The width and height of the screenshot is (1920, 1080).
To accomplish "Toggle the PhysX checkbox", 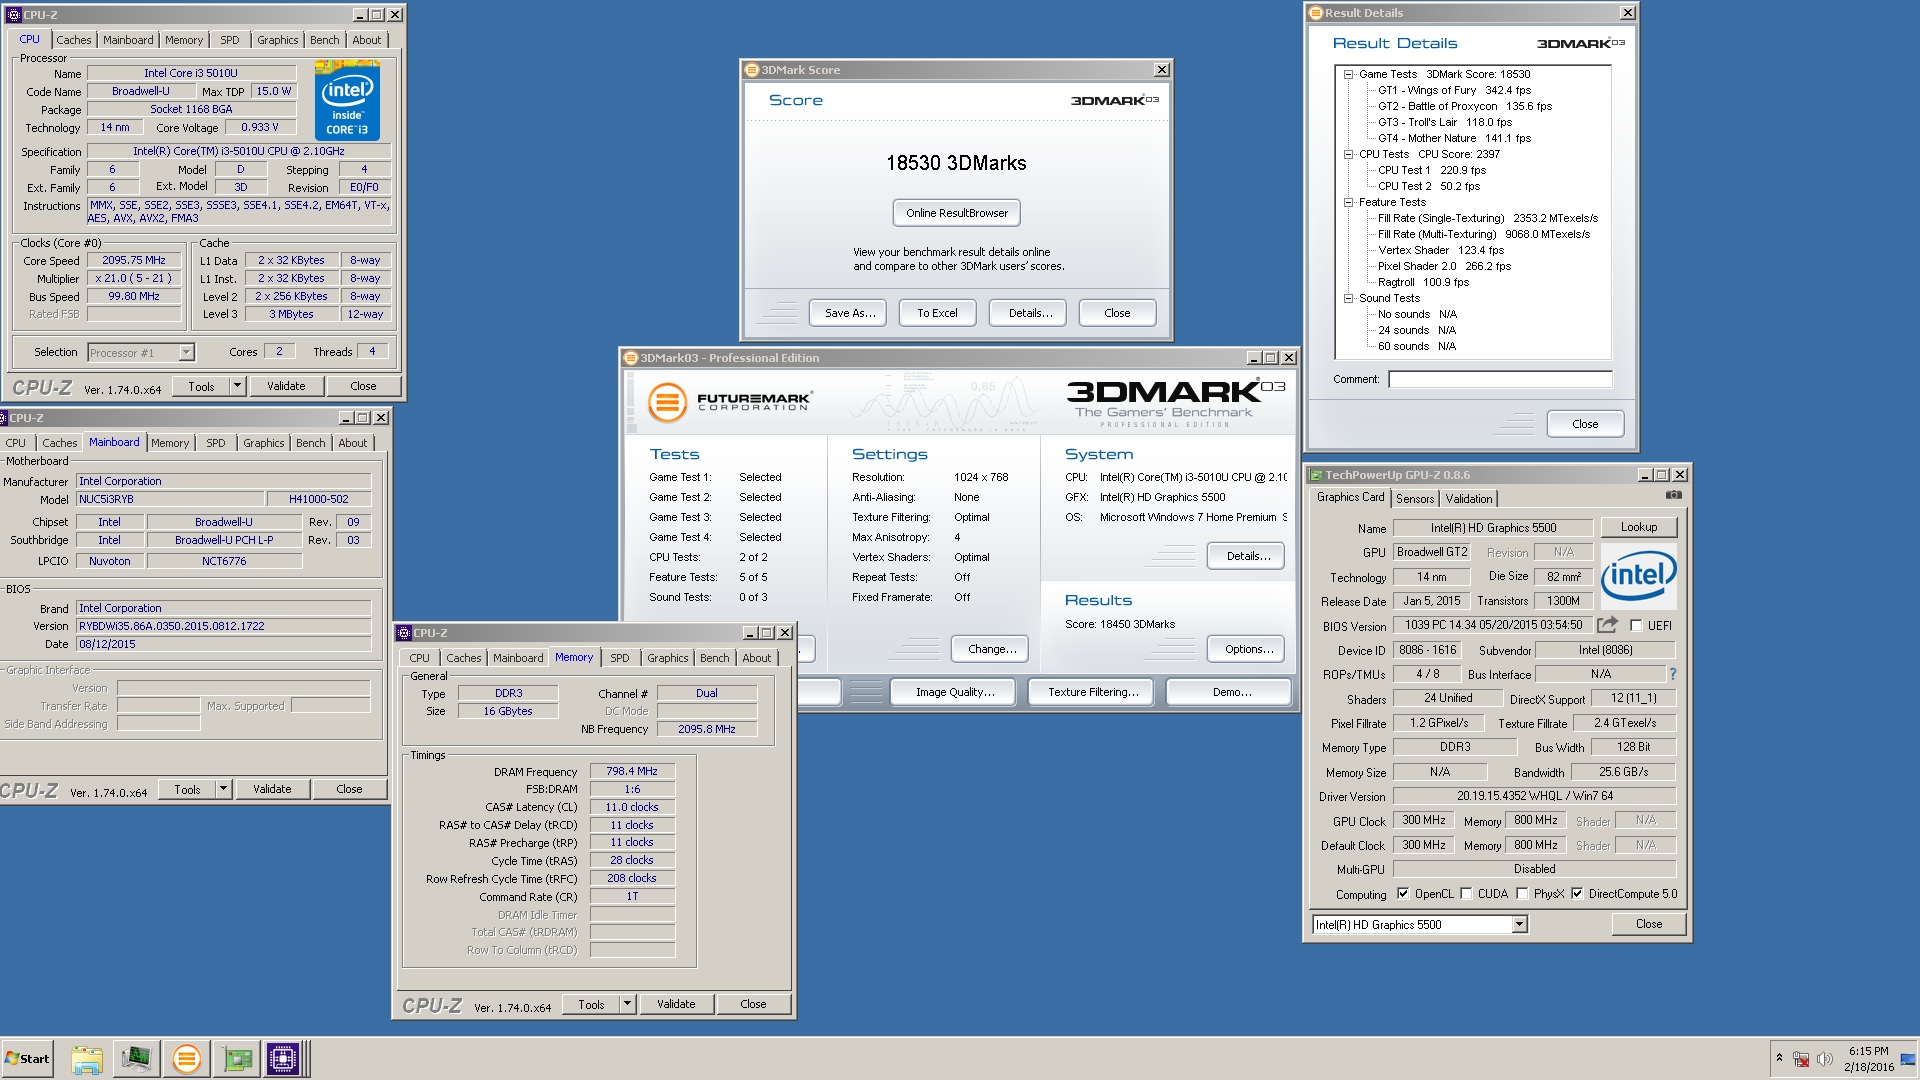I will pos(1522,894).
